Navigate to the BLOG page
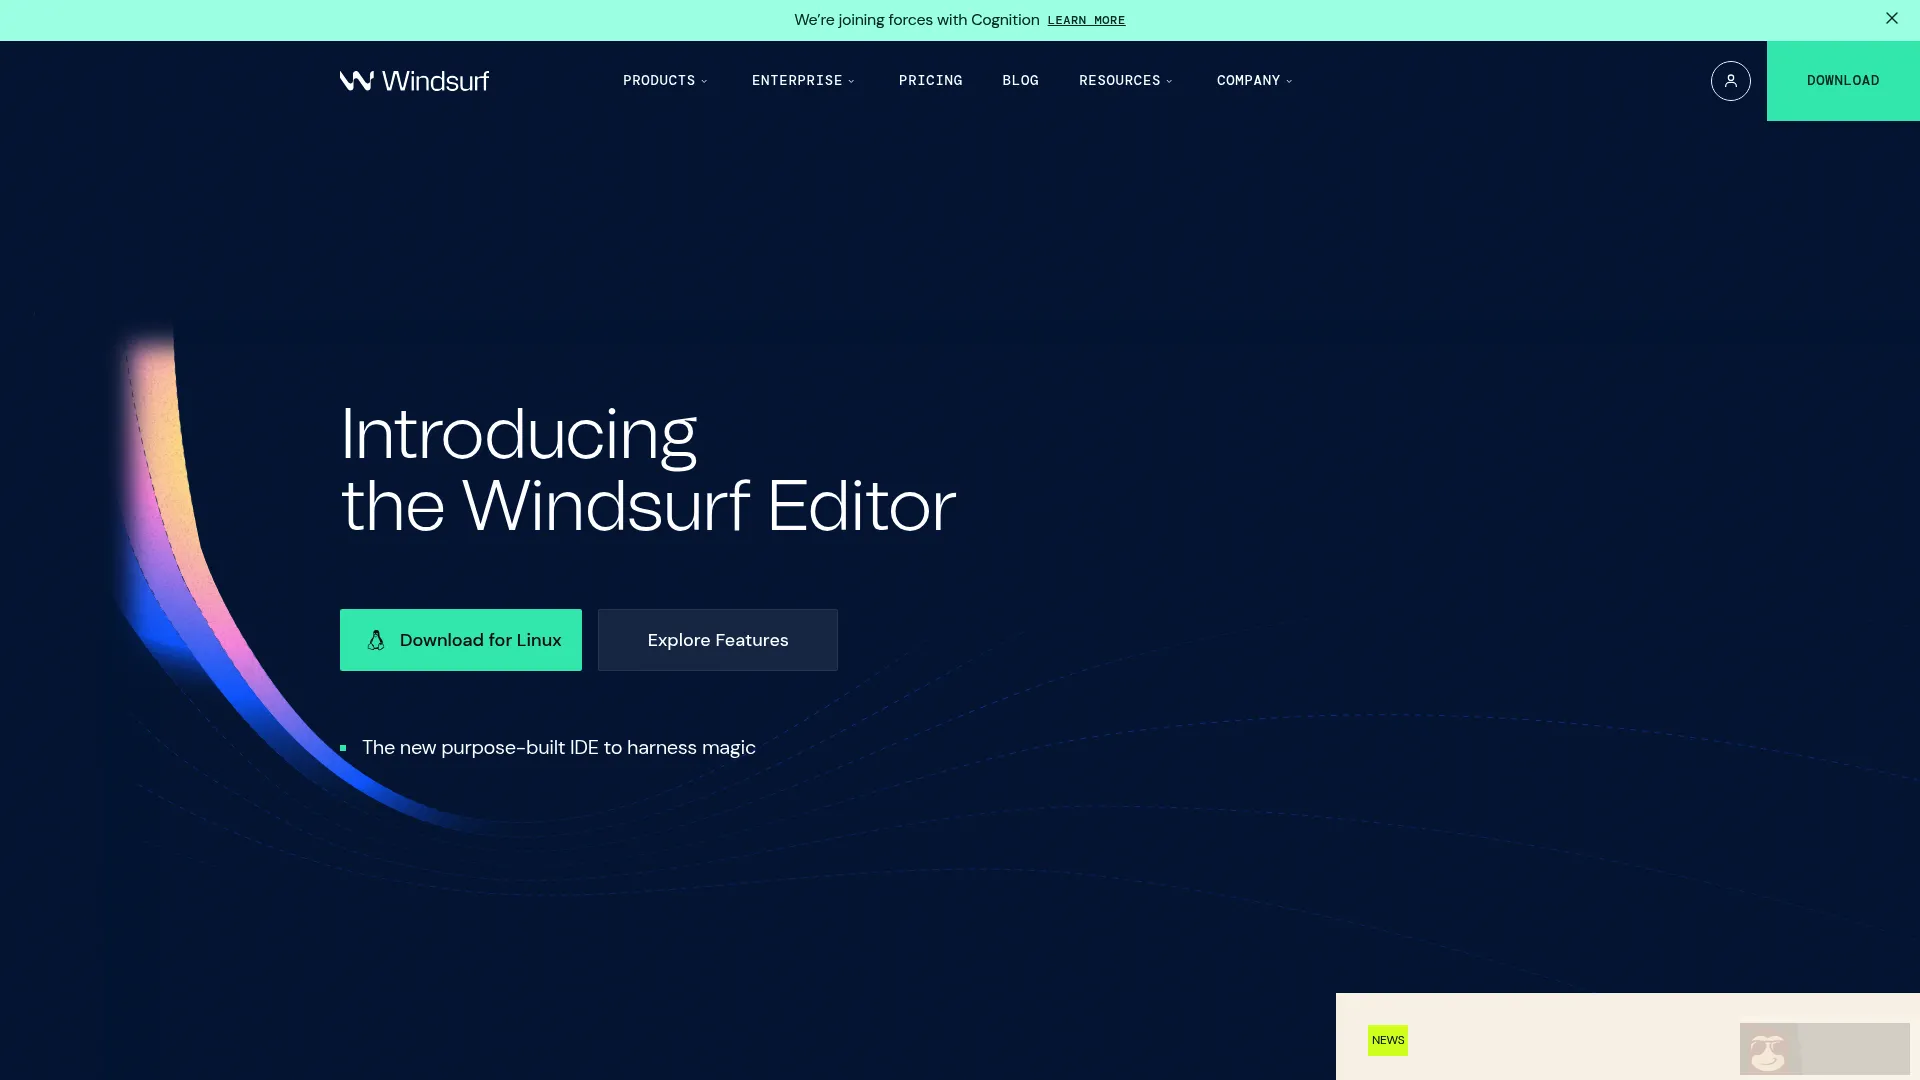Viewport: 1920px width, 1080px height. (x=1020, y=81)
